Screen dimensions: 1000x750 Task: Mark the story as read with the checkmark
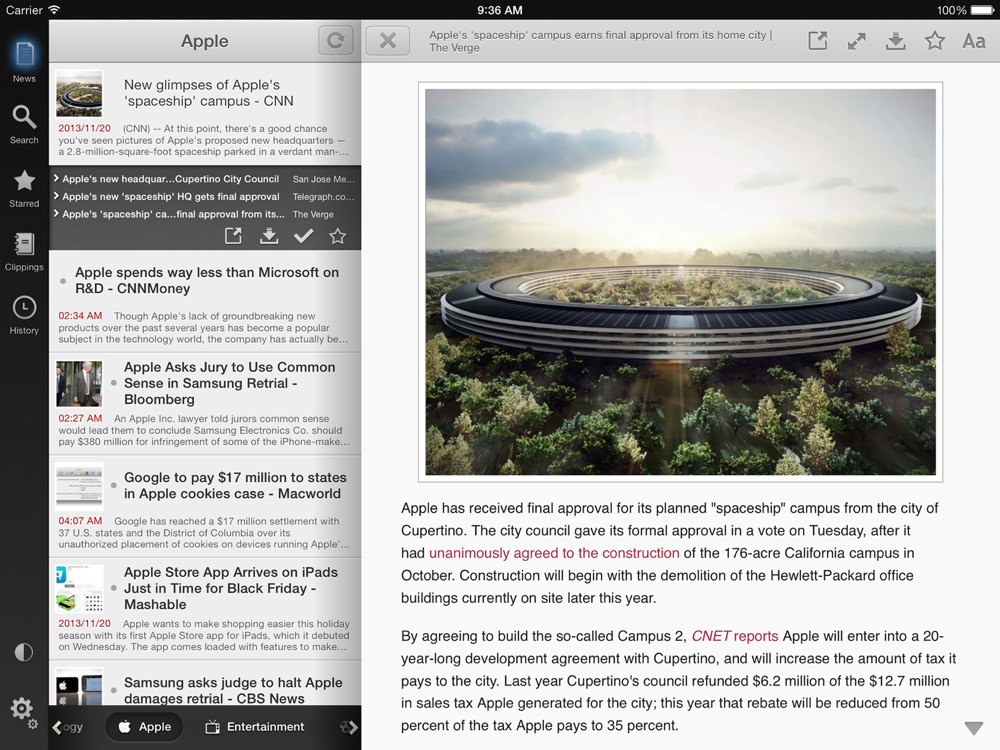point(304,237)
